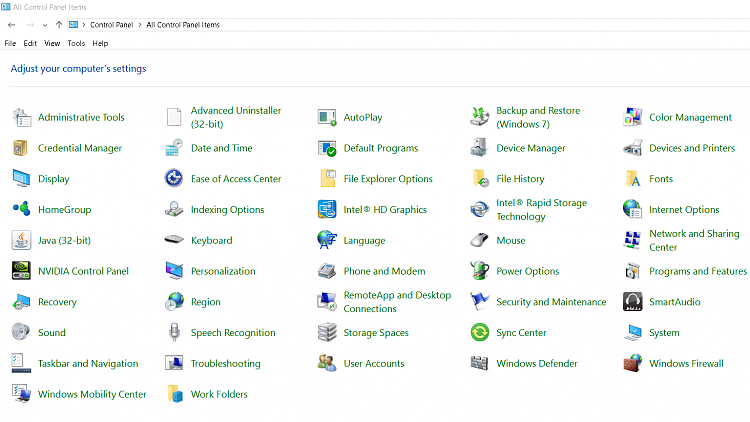Click All Control Panel Items breadcrumb
The image size is (750, 422).
[183, 25]
